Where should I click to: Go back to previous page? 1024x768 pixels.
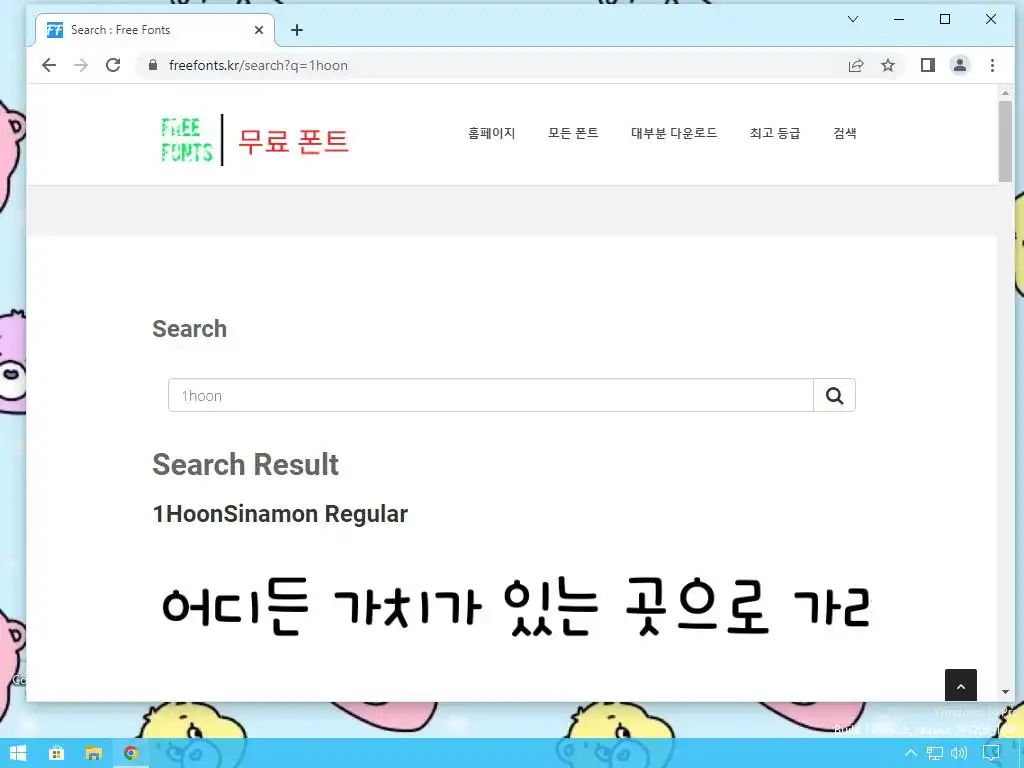(x=49, y=65)
